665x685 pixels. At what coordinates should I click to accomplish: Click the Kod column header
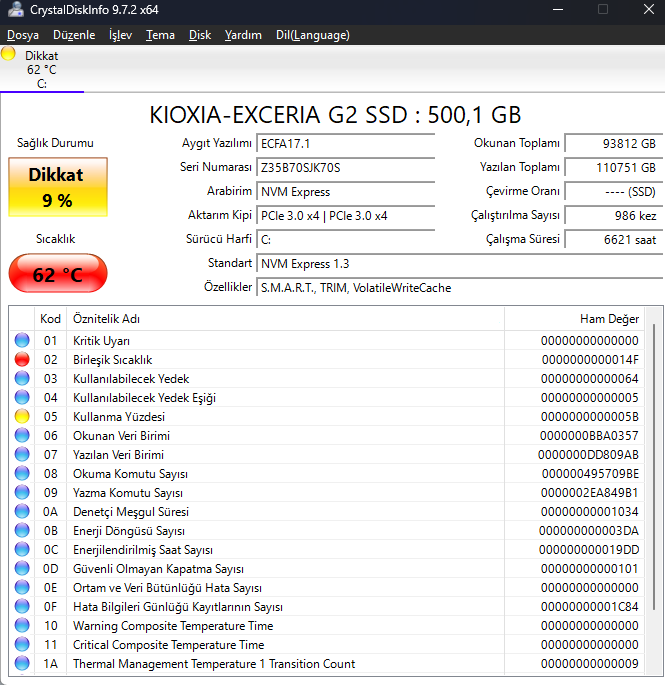click(x=50, y=319)
